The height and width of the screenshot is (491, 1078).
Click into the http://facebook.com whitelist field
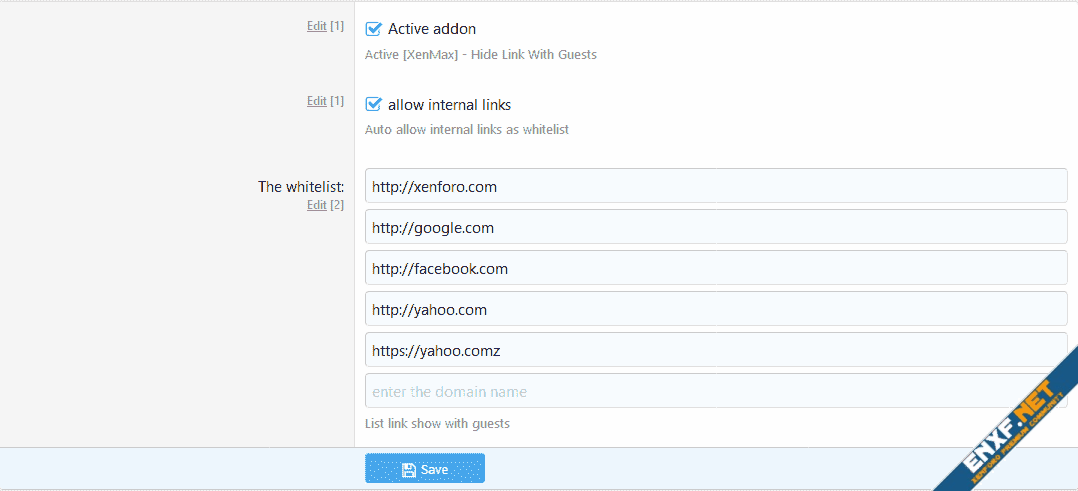coord(716,268)
